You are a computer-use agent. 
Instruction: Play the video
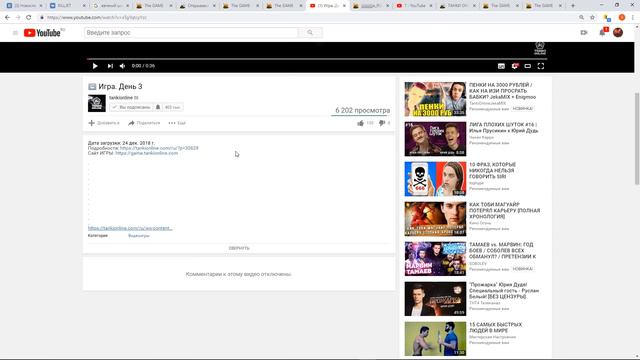point(95,66)
